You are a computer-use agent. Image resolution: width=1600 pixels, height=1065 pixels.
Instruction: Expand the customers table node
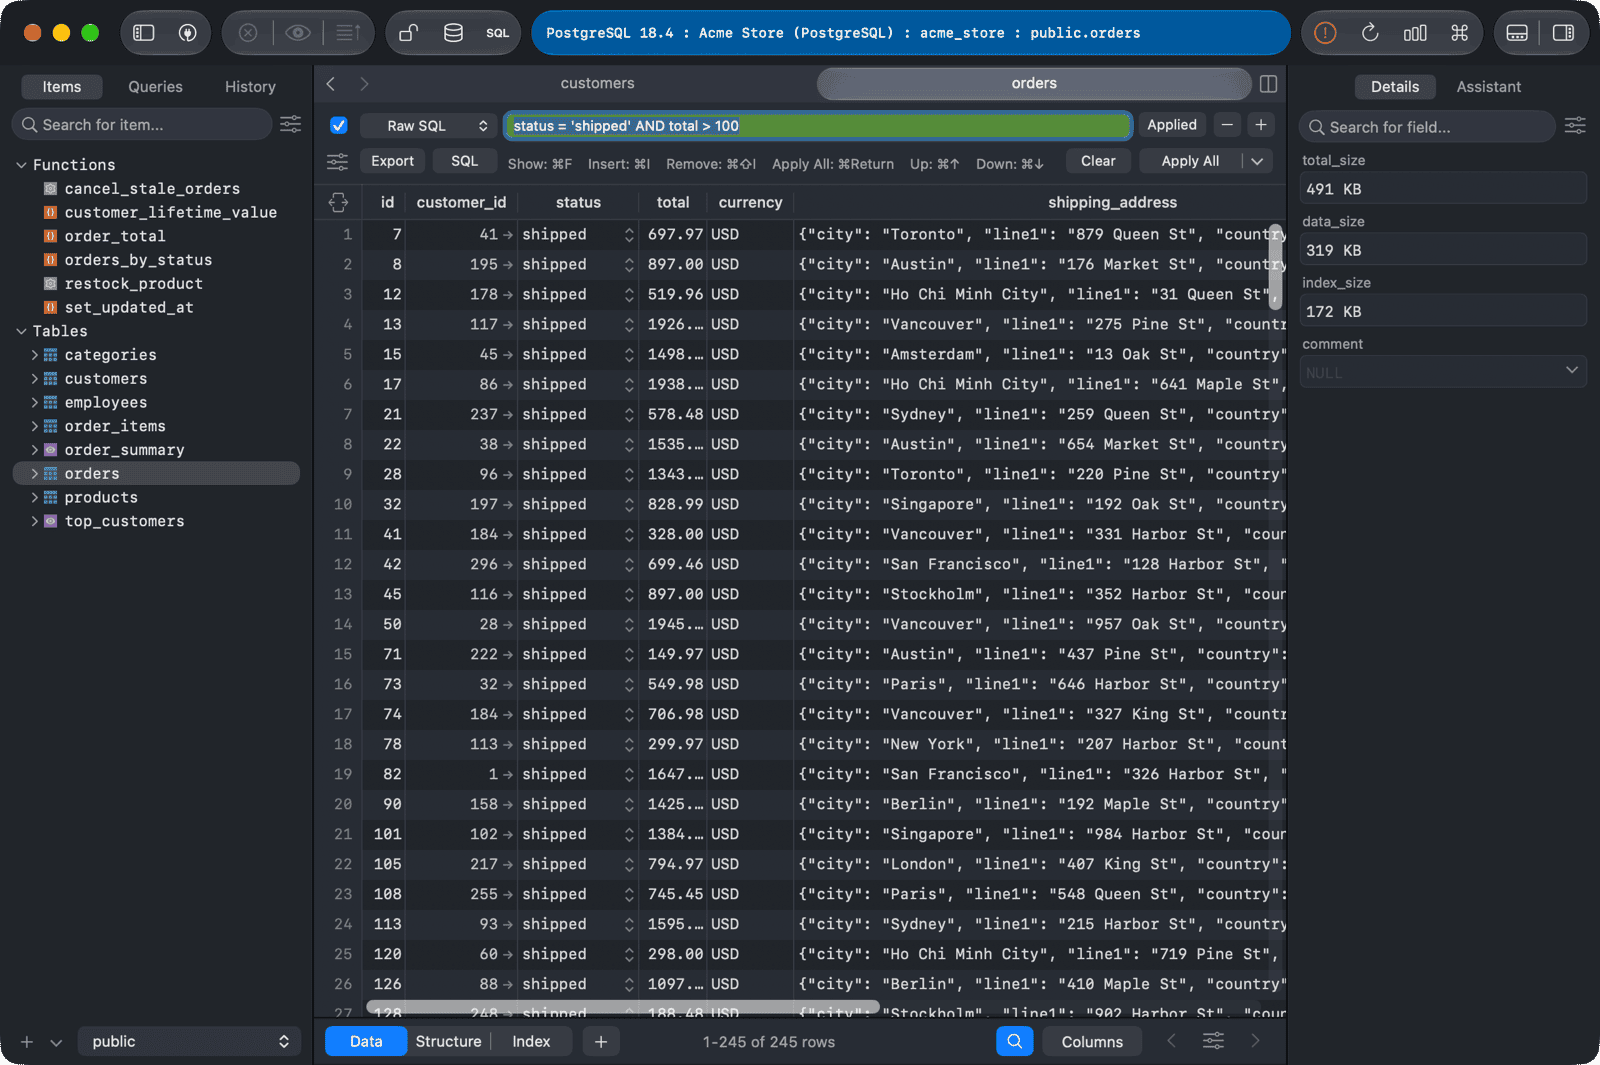click(x=35, y=379)
